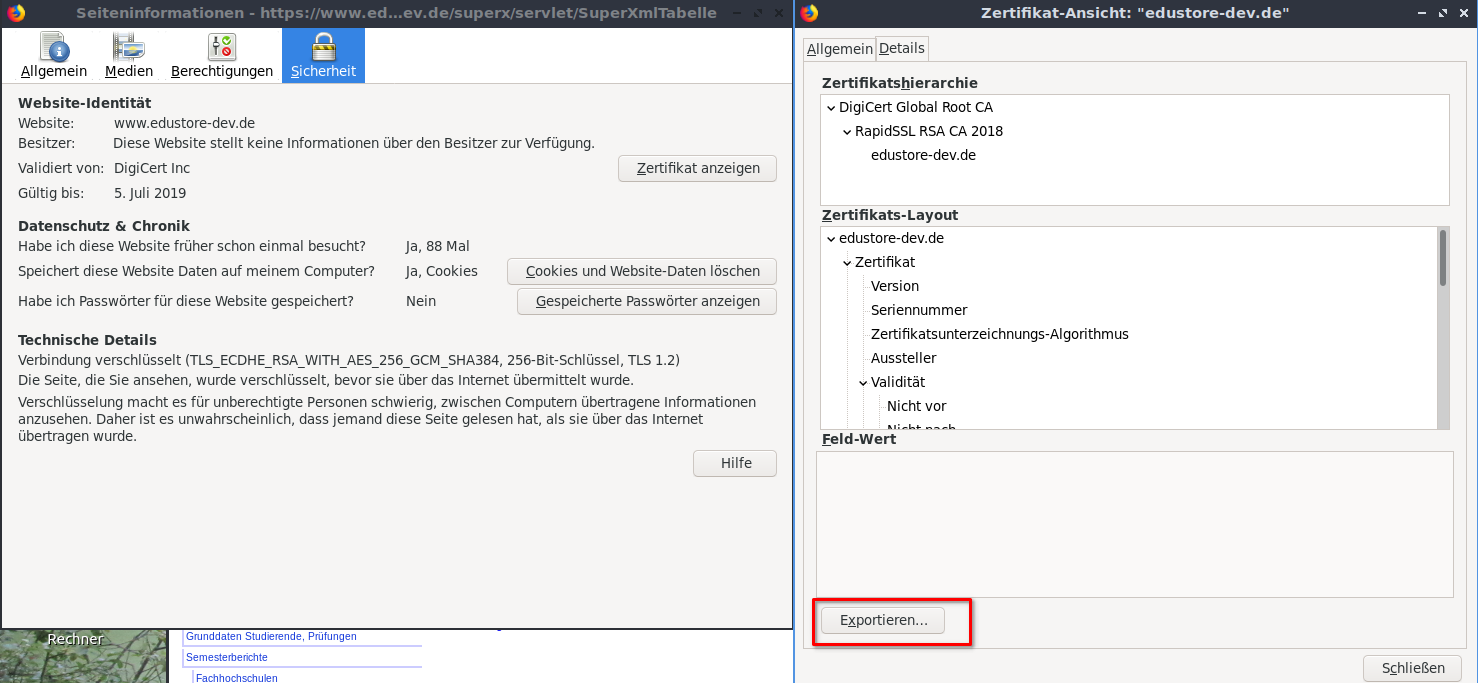Image resolution: width=1478 pixels, height=683 pixels.
Task: Collapse the Validität tree node
Action: tap(863, 382)
